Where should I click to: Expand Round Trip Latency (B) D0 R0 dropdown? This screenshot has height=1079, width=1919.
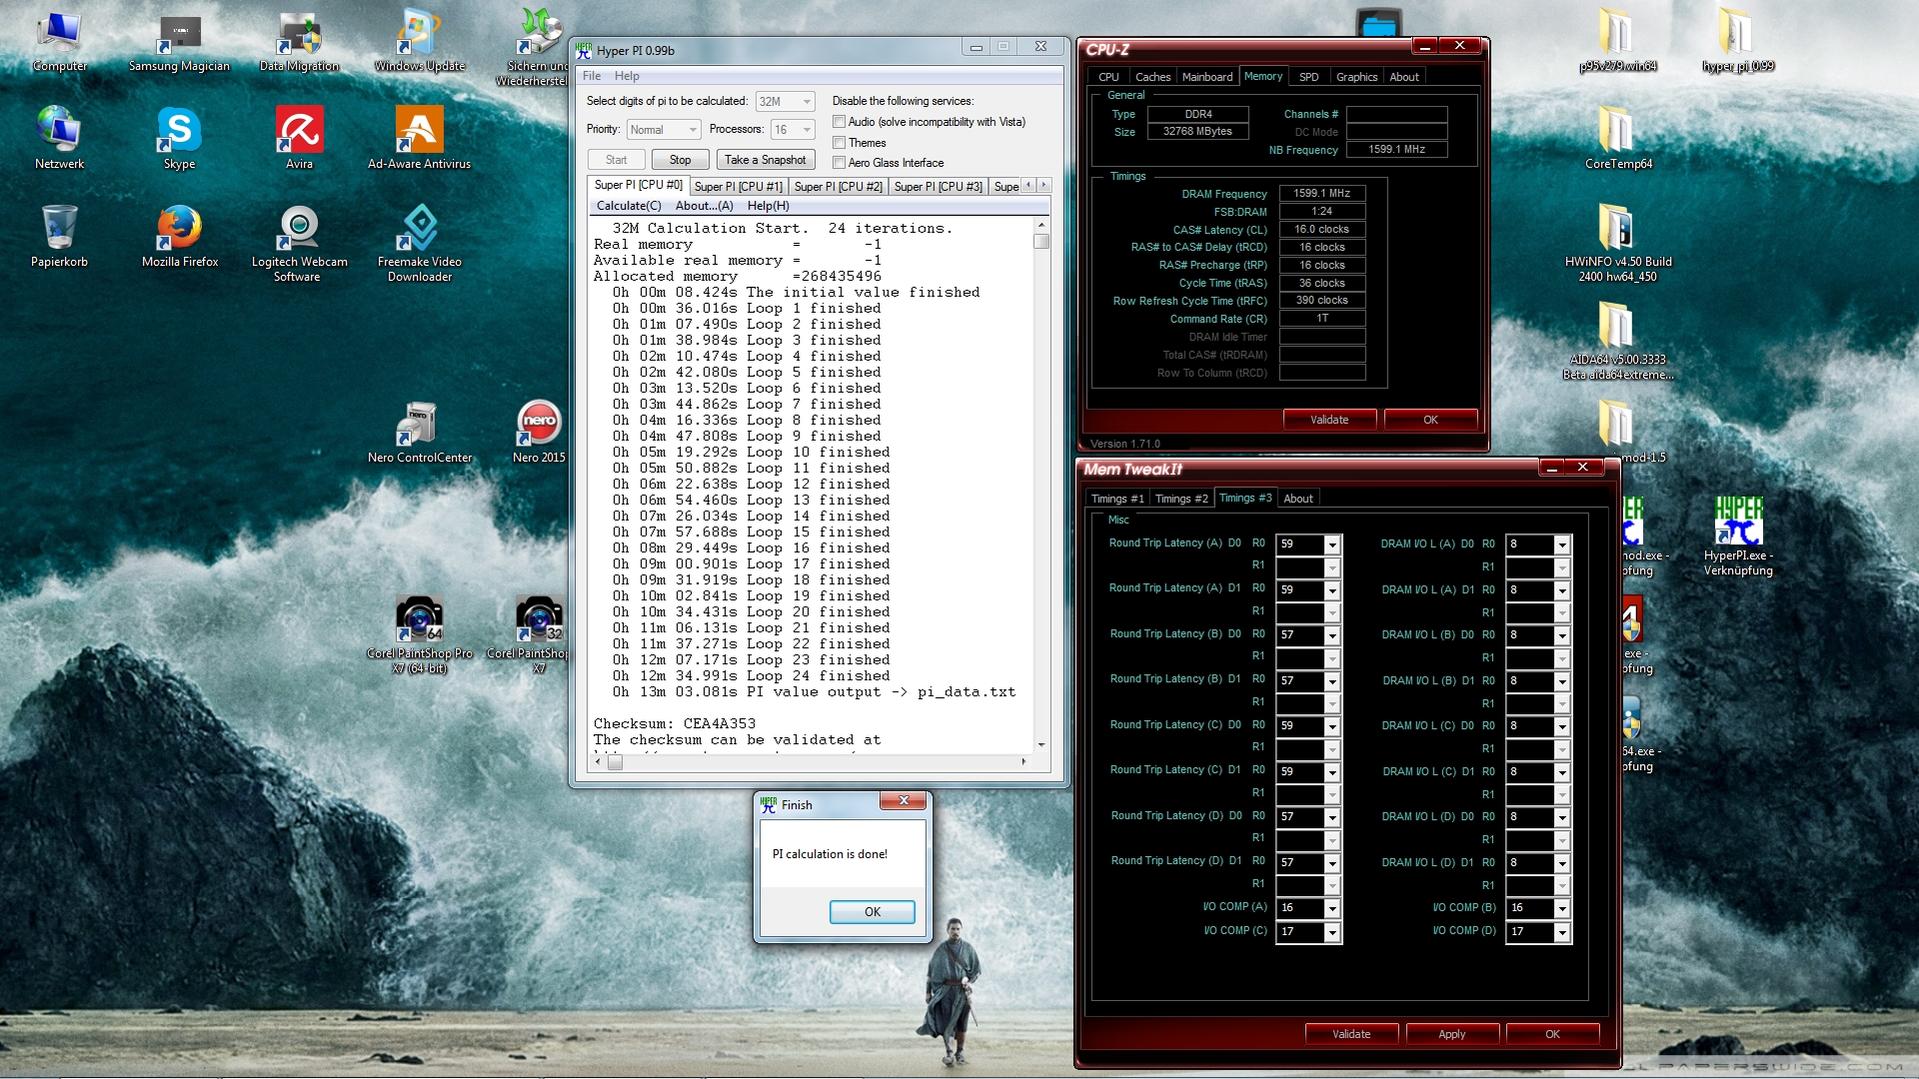pos(1332,636)
